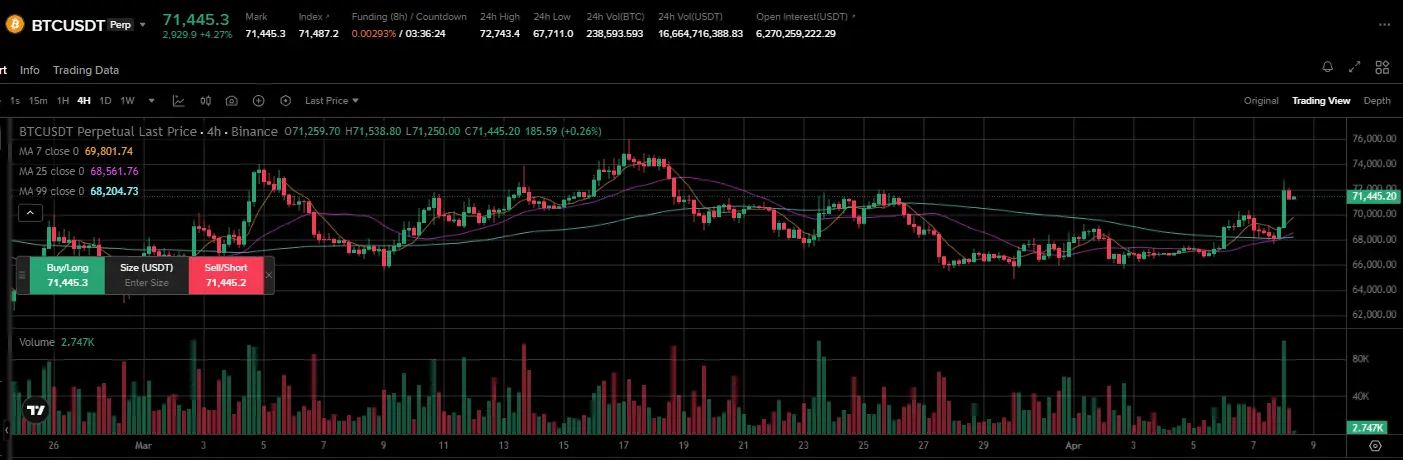This screenshot has height=460, width=1403.
Task: Click the Sell/Short 71,445.2 button
Action: click(x=226, y=275)
